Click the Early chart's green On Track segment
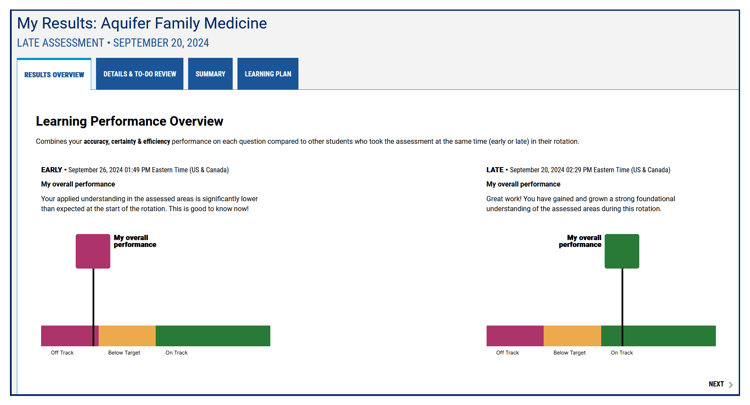This screenshot has width=750, height=405. click(213, 336)
